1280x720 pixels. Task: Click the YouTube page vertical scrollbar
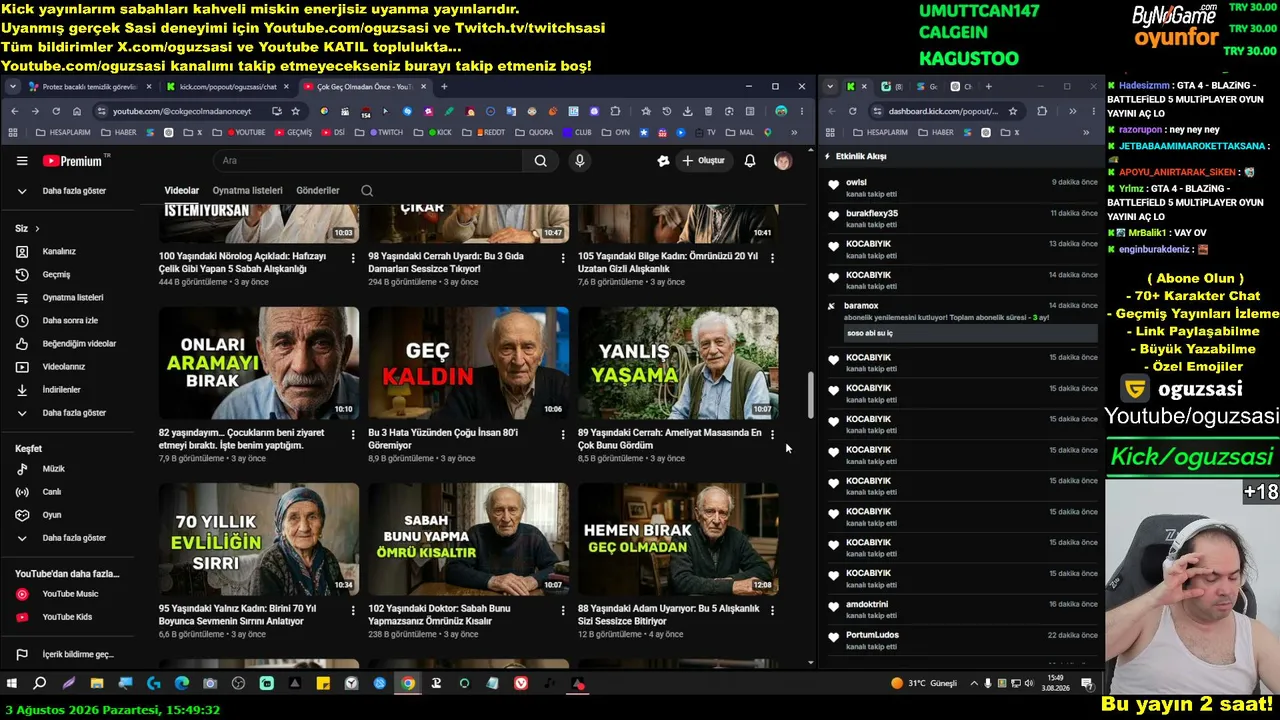click(810, 395)
